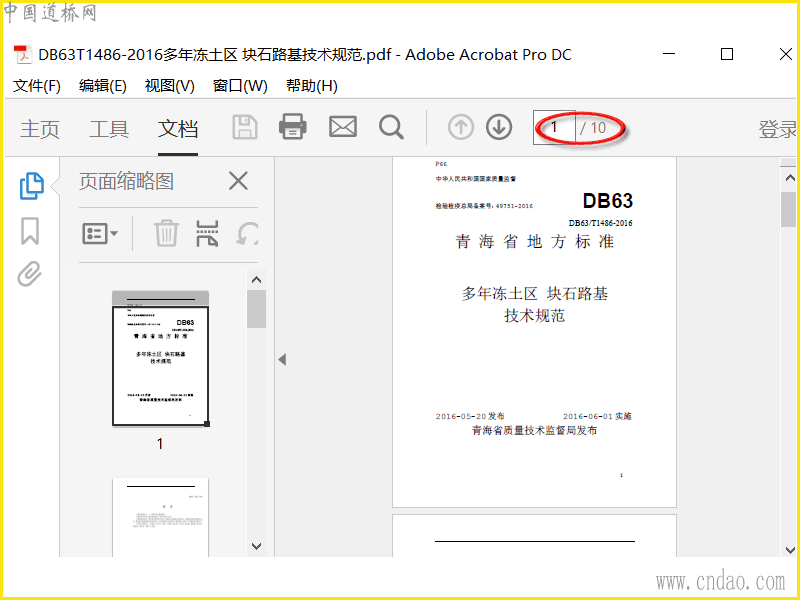
Task: Click the page break print-pages icon
Action: (x=207, y=234)
